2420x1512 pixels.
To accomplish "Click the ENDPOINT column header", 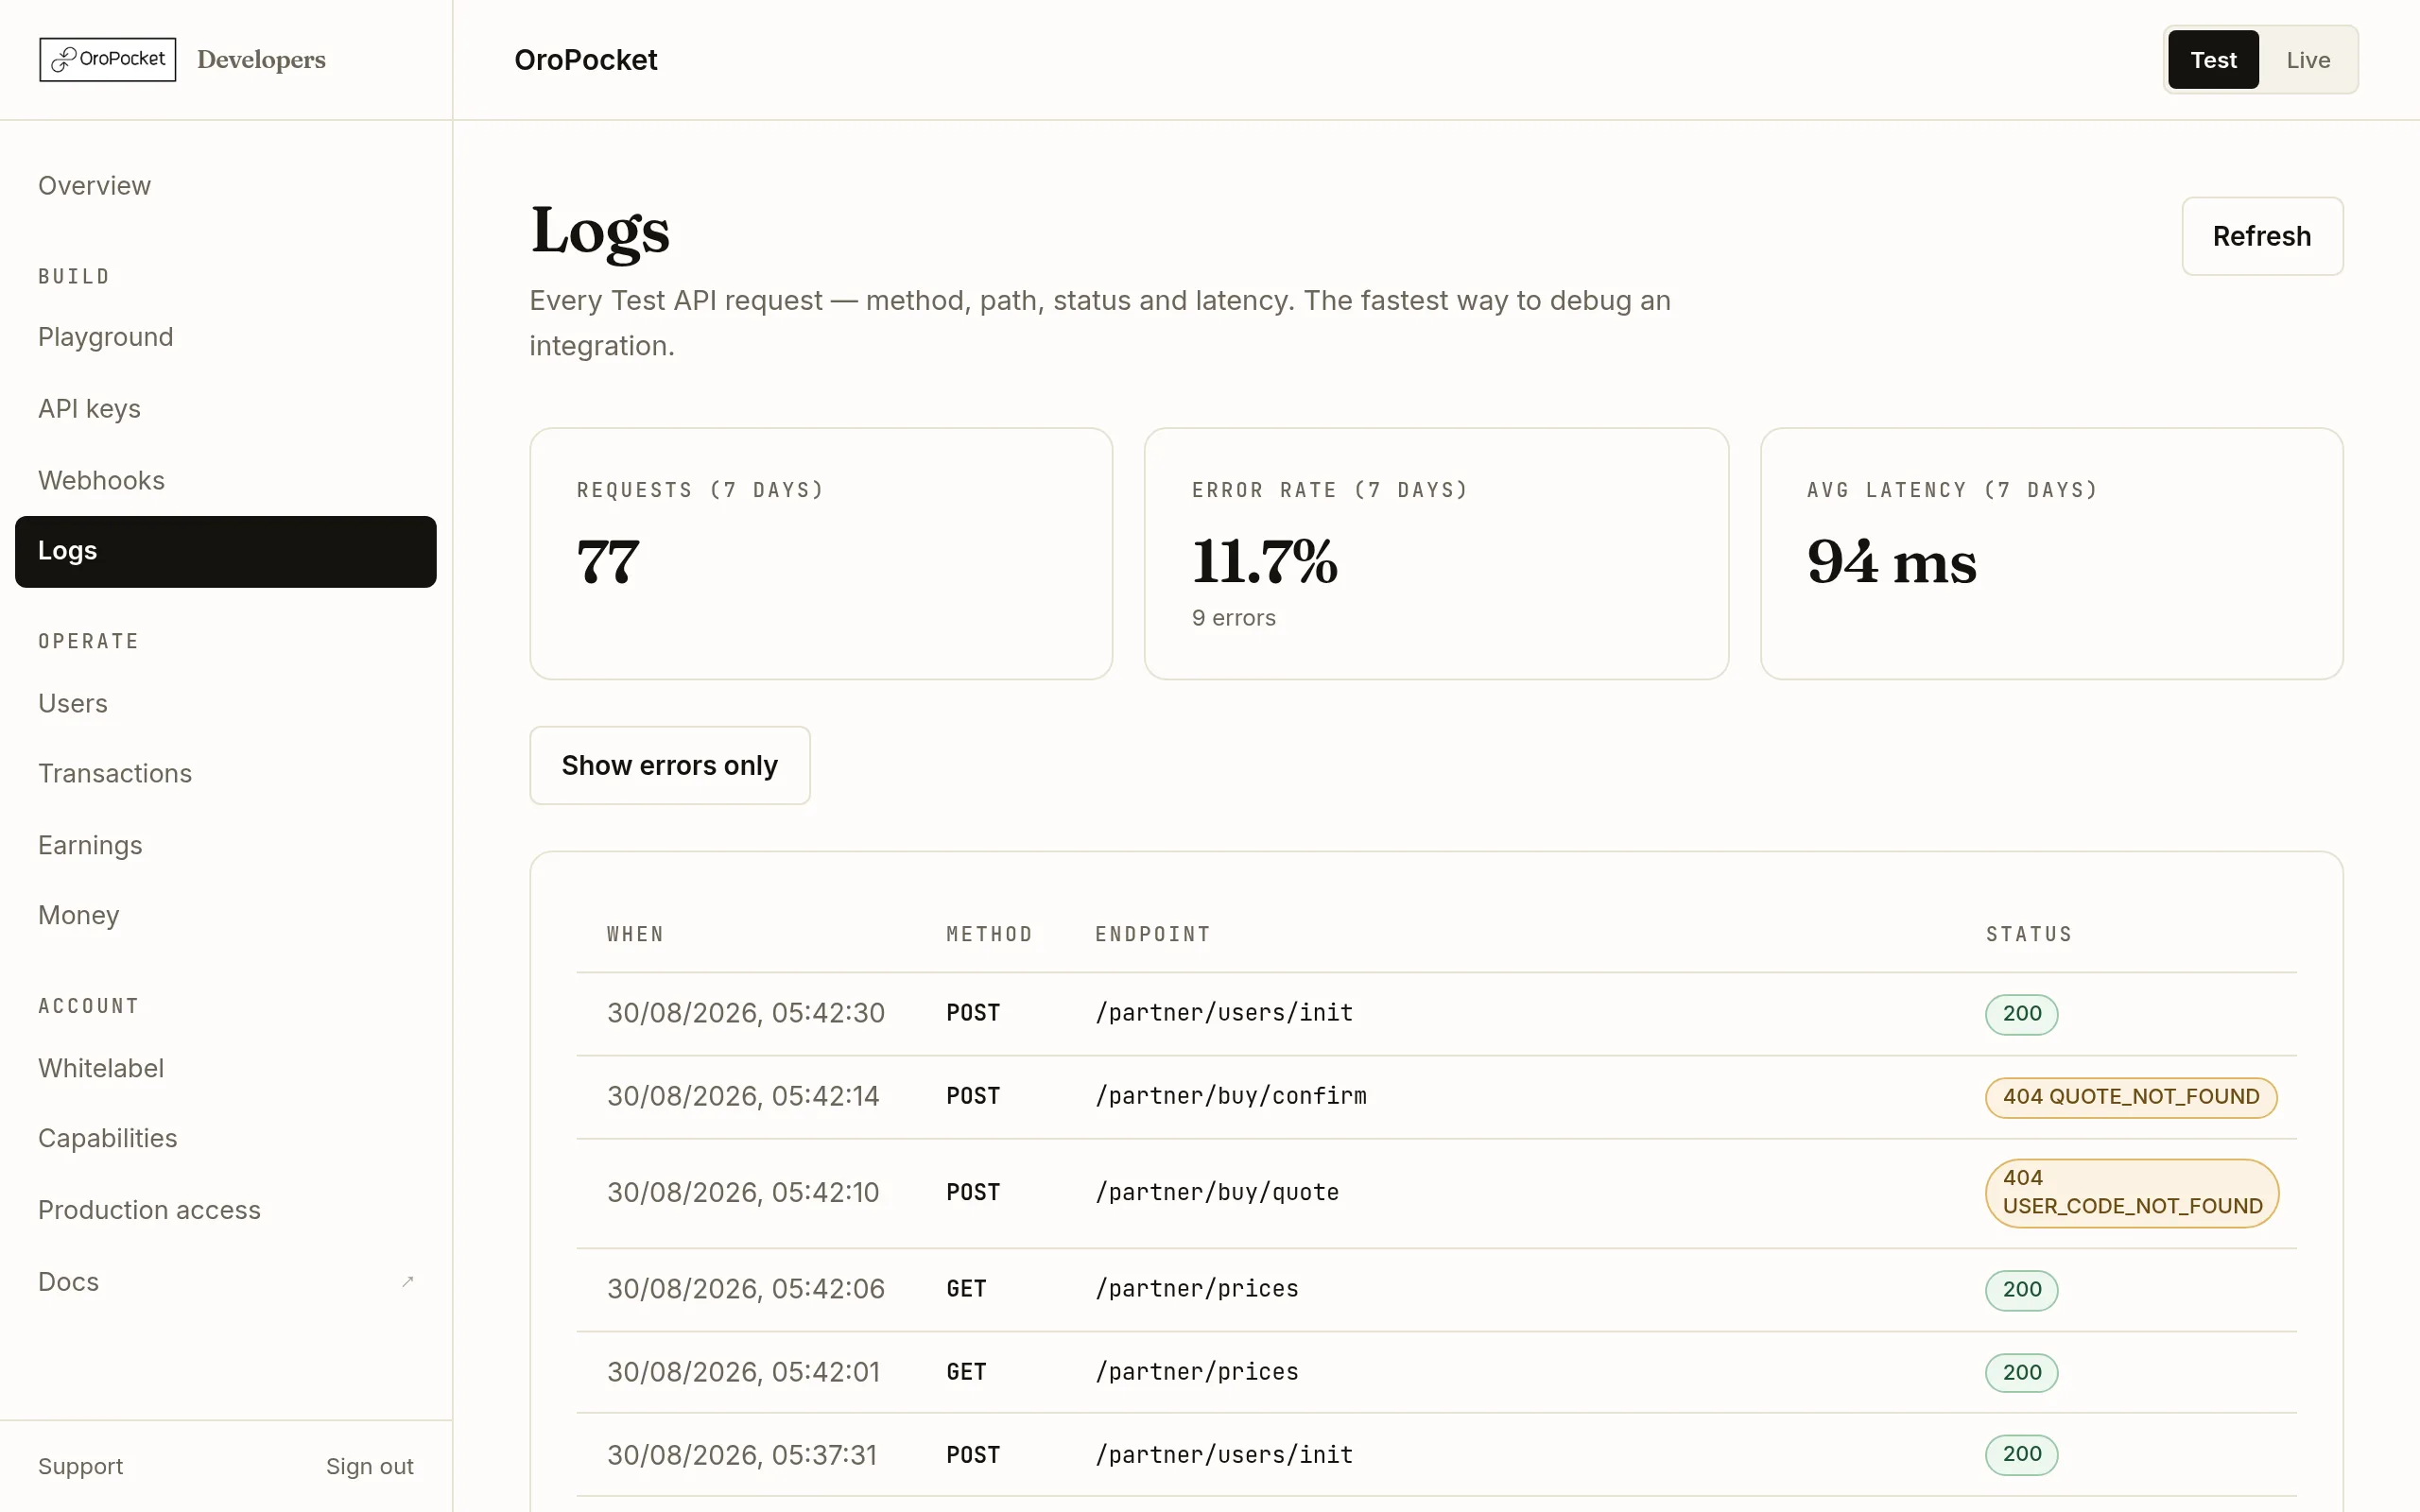I will 1153,935.
